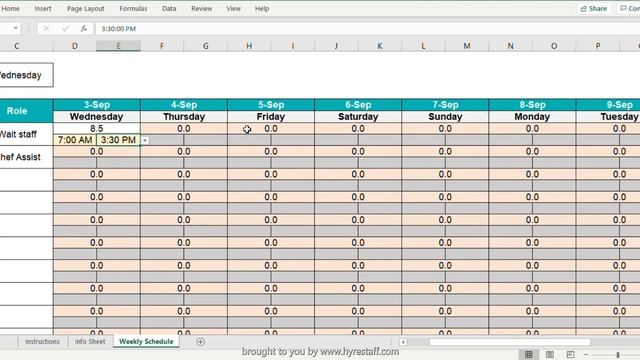Select column H header
This screenshot has height=360, width=640.
point(249,46)
